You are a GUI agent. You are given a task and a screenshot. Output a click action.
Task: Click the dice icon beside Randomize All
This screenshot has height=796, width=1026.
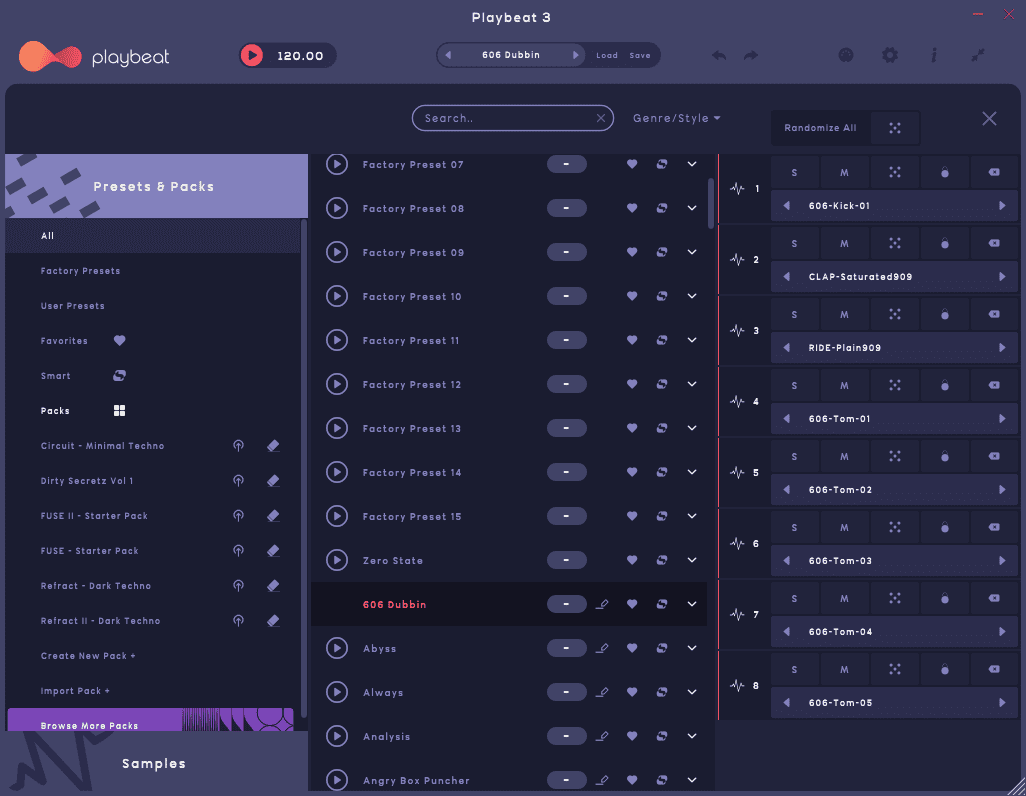894,128
